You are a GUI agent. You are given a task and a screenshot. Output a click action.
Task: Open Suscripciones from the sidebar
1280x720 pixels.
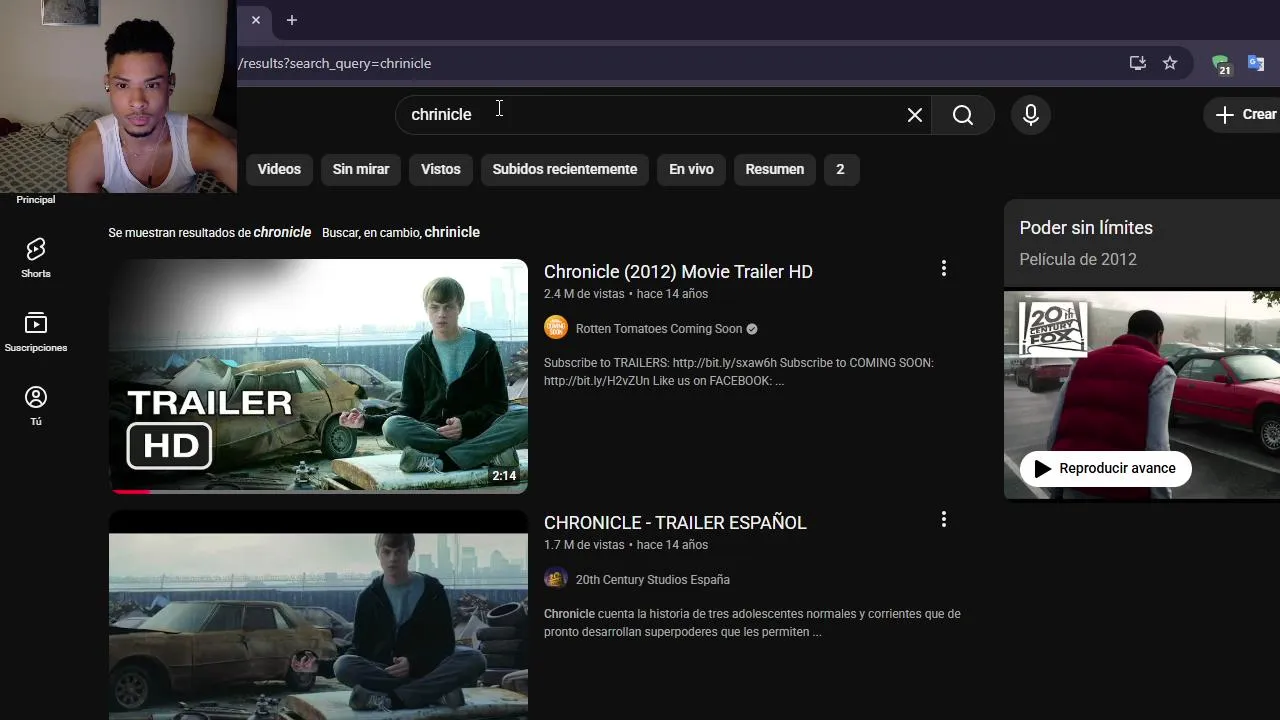click(x=36, y=332)
